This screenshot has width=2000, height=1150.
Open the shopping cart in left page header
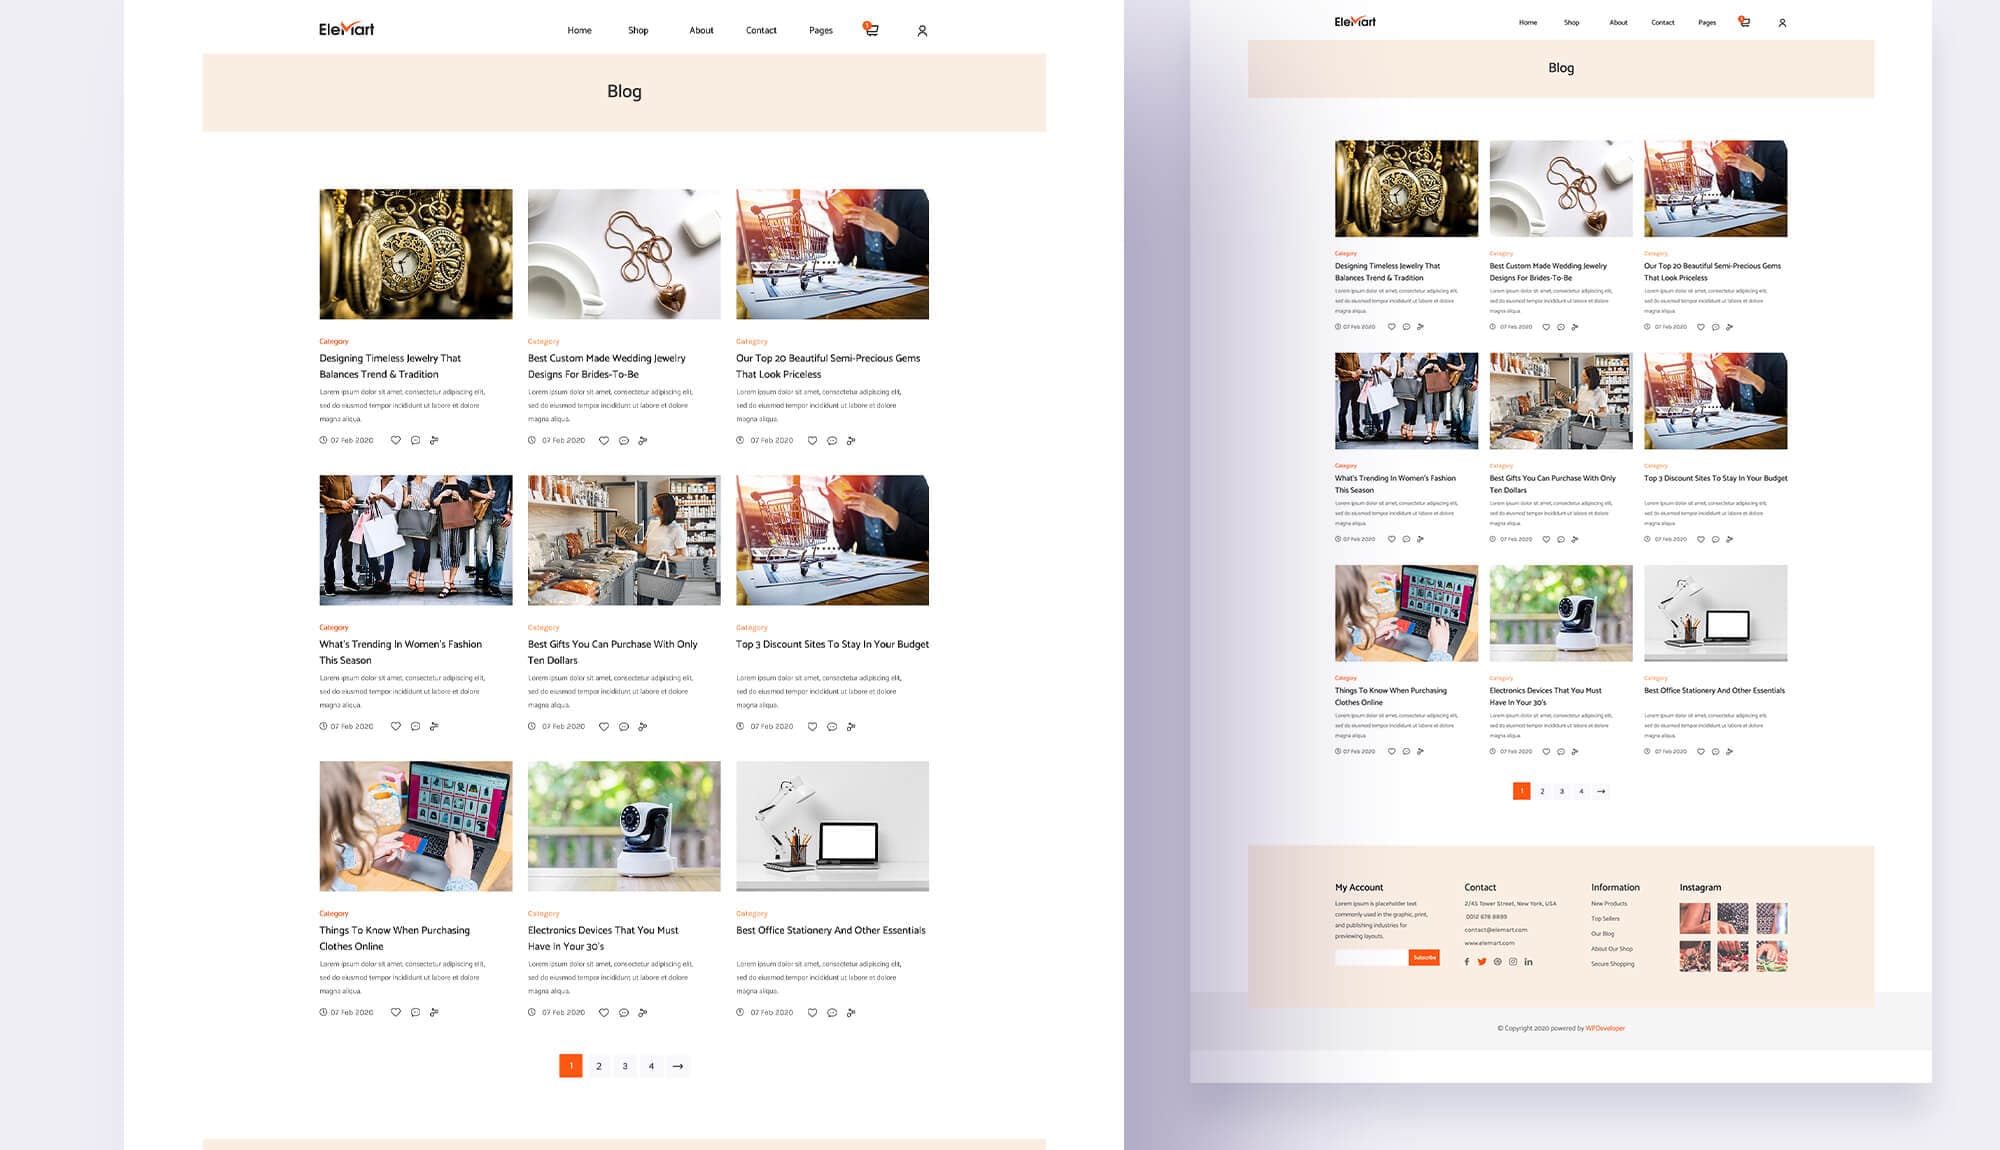[872, 30]
